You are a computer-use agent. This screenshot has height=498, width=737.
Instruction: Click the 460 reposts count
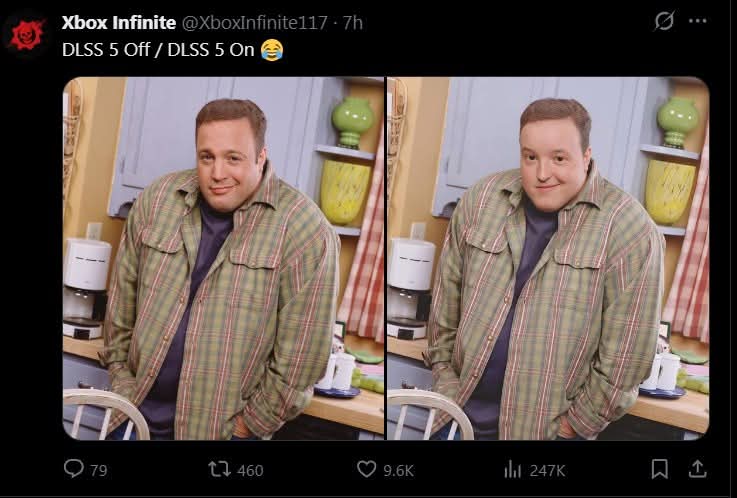pos(250,470)
